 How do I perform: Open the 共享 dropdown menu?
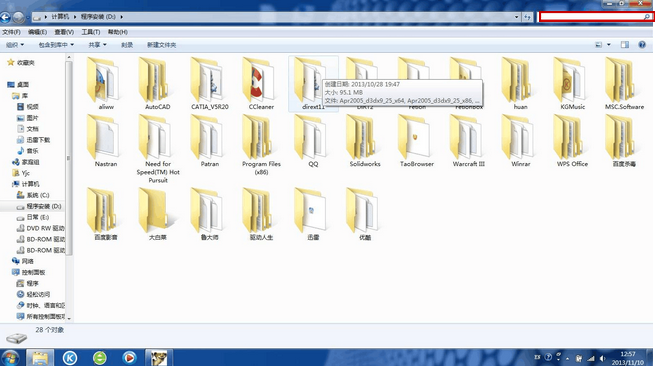[x=97, y=45]
